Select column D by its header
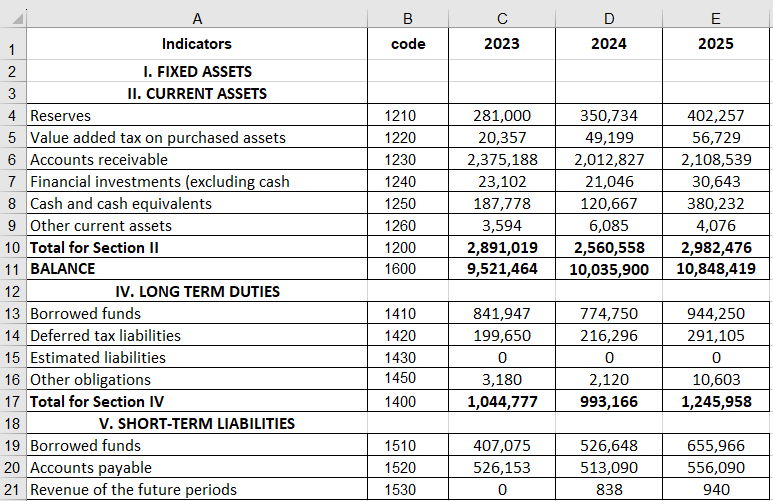Image resolution: width=773 pixels, height=501 pixels. [x=609, y=16]
